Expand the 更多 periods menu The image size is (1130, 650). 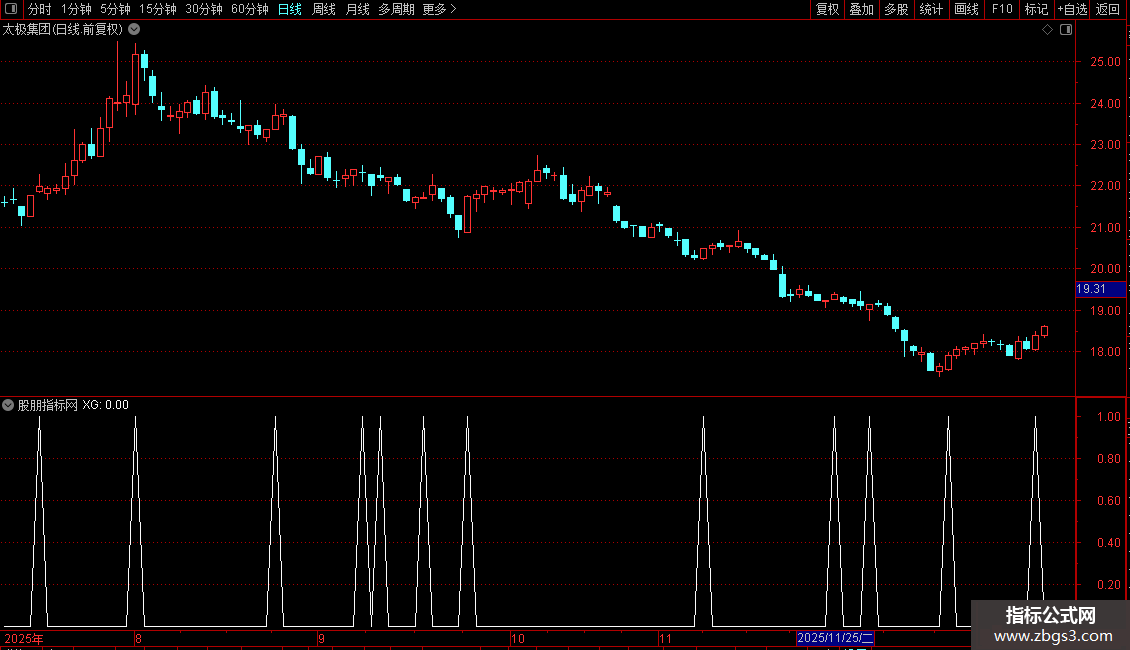coord(439,9)
